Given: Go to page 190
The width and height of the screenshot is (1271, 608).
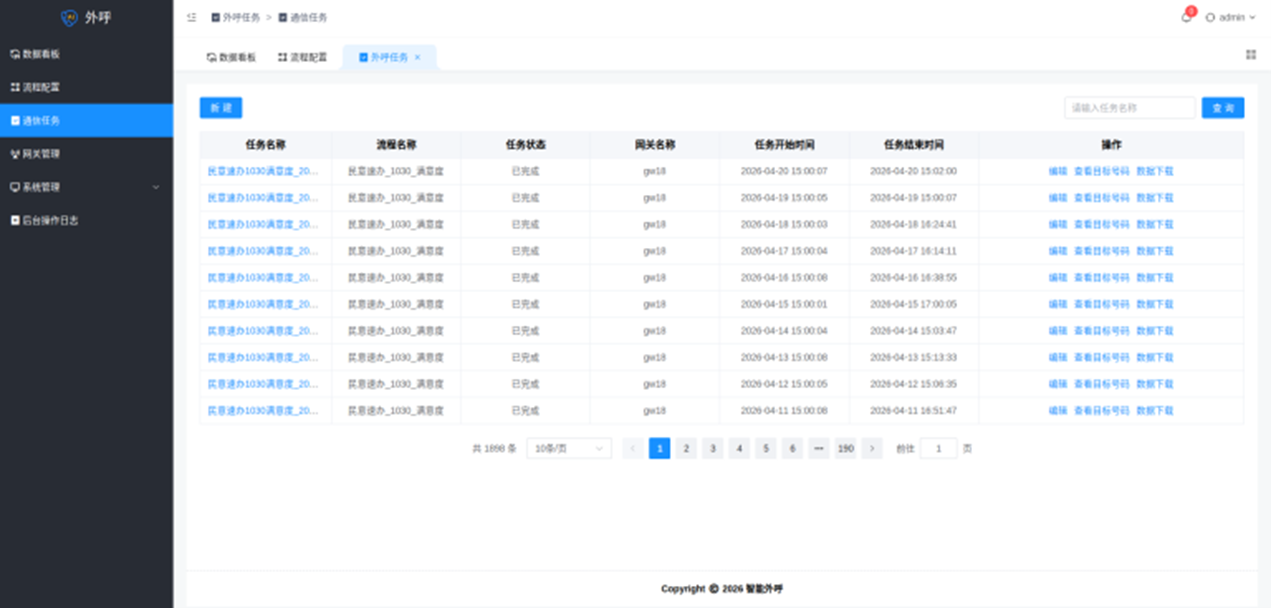Looking at the screenshot, I should (846, 449).
